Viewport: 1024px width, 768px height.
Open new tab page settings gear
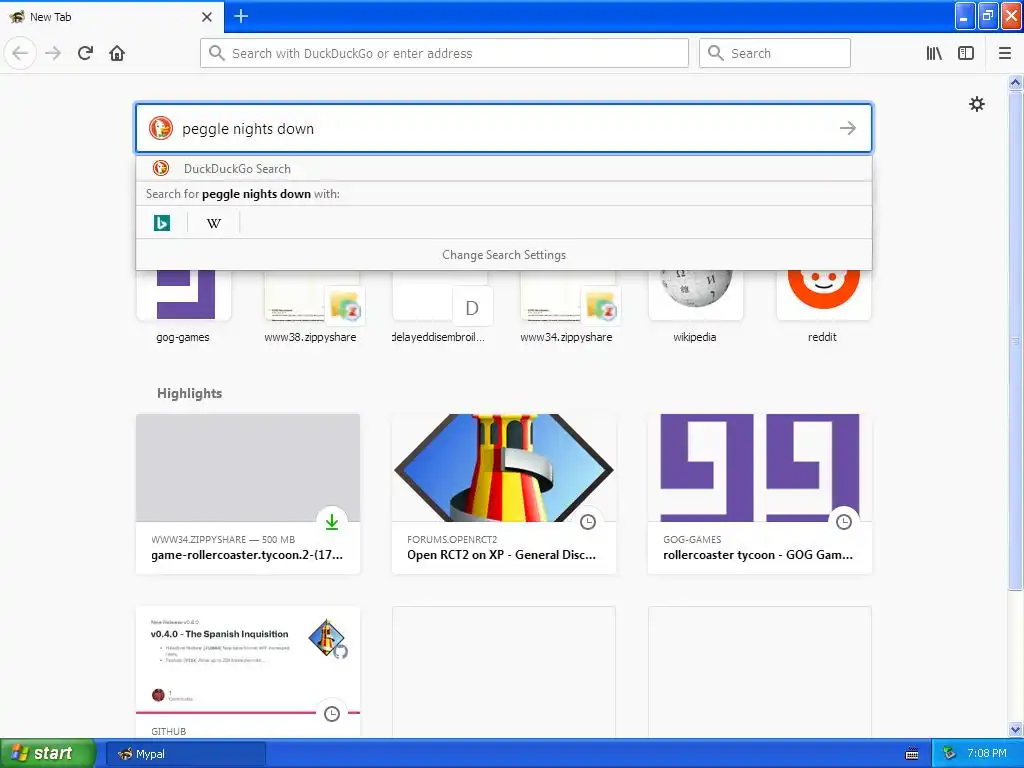976,104
